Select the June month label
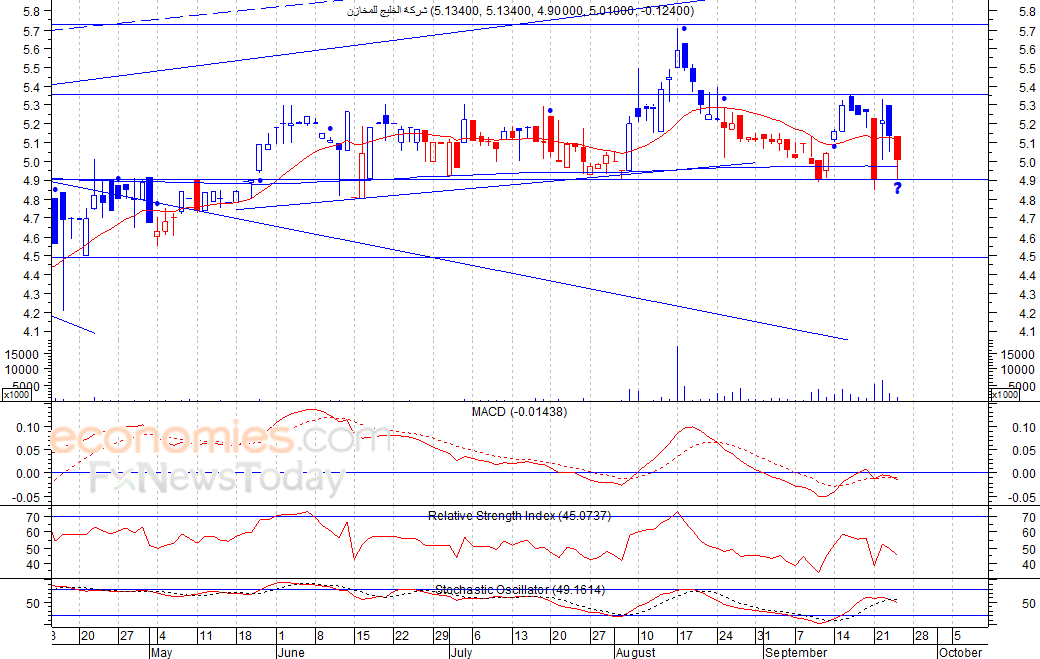Screen dimensions: 1040x659 (291, 652)
